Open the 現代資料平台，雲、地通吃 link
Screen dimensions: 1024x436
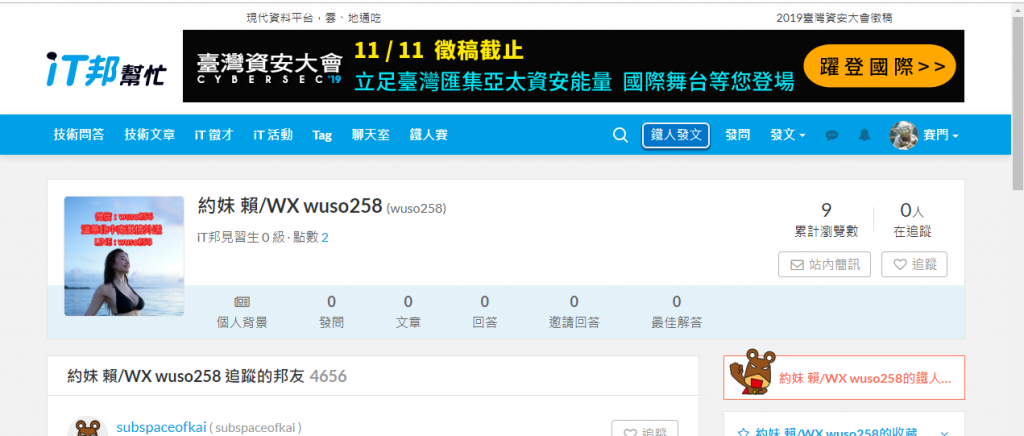tap(313, 18)
